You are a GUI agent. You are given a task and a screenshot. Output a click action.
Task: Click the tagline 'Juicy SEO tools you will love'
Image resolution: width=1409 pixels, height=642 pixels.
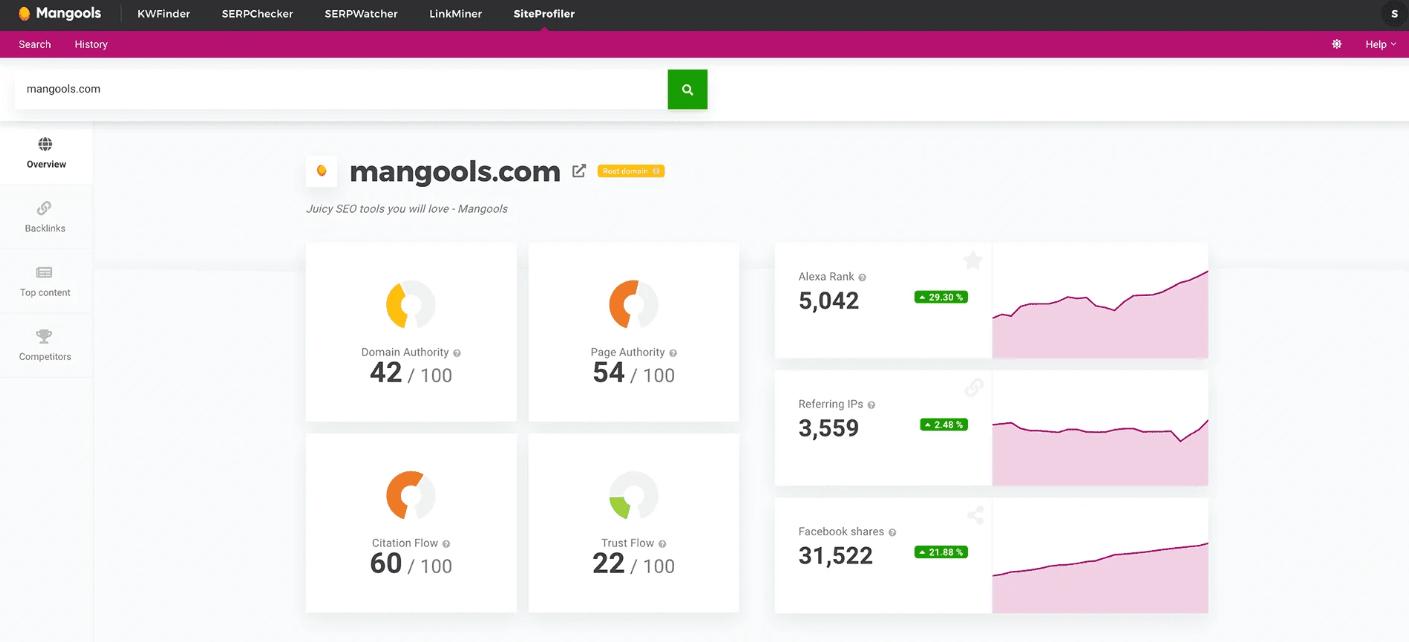tap(378, 209)
